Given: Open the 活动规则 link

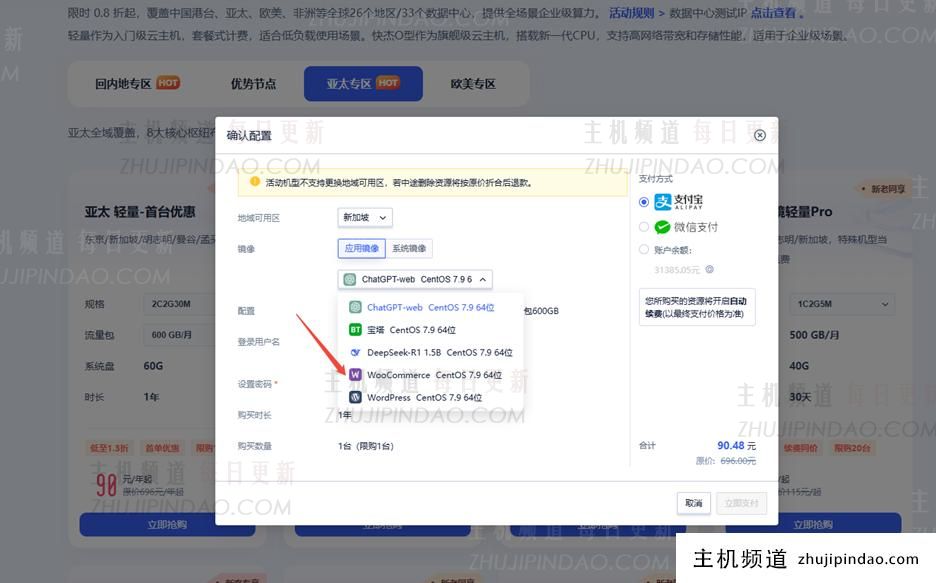Looking at the screenshot, I should tap(632, 13).
